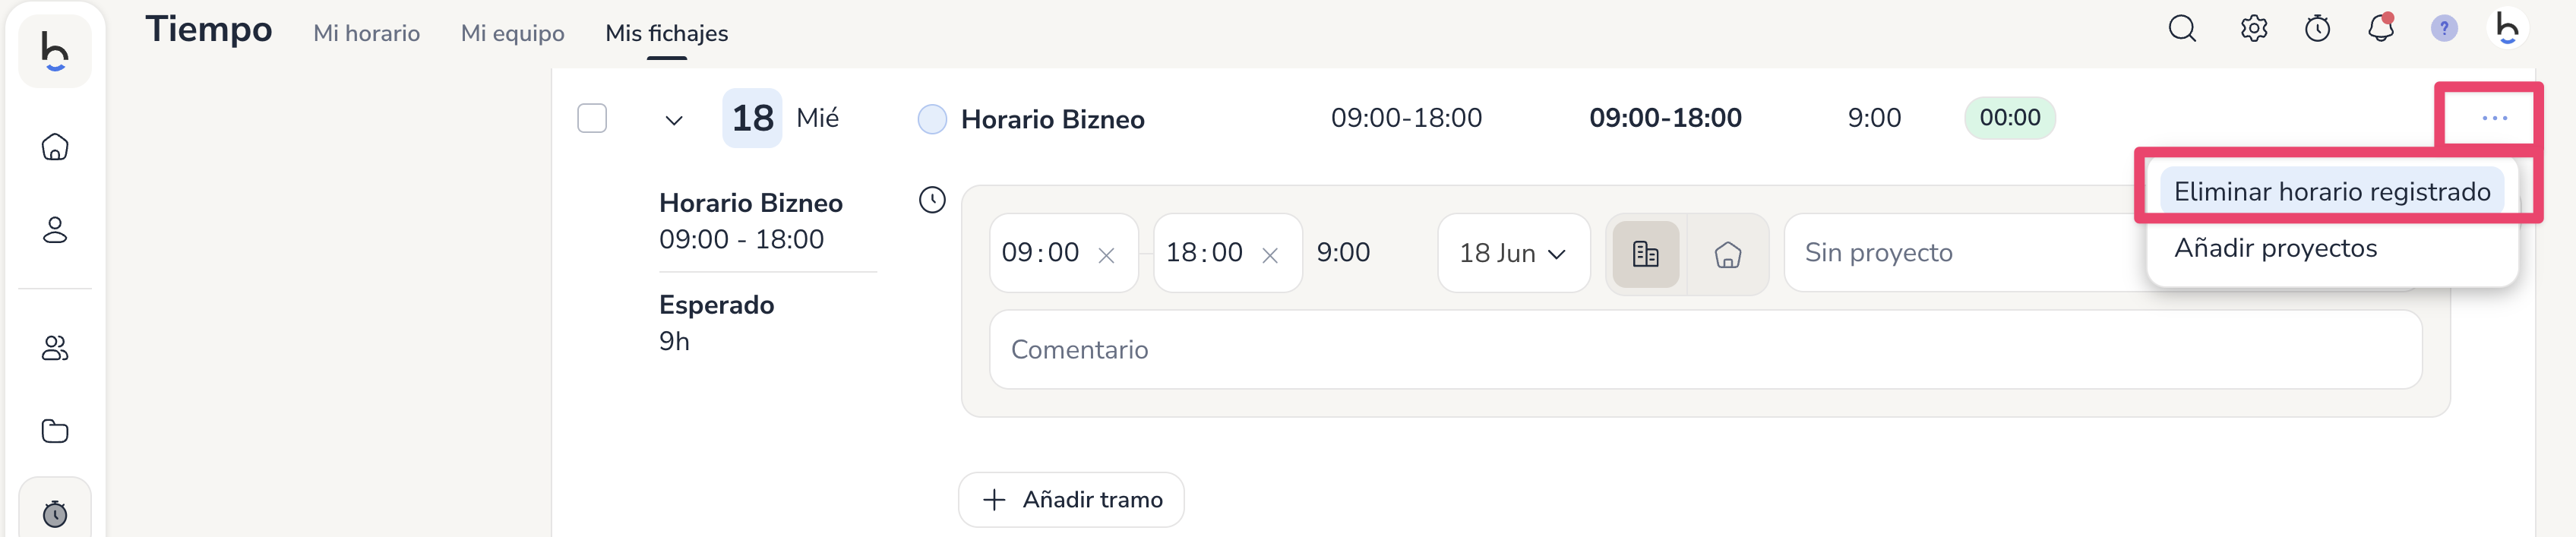The width and height of the screenshot is (2576, 537).
Task: Open the profile person icon in sidebar
Action: pos(55,230)
